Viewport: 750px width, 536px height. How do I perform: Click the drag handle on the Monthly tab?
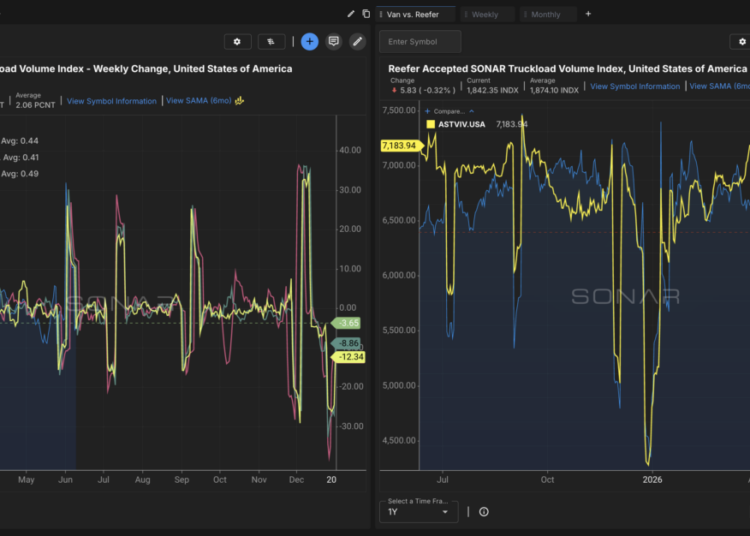point(525,14)
